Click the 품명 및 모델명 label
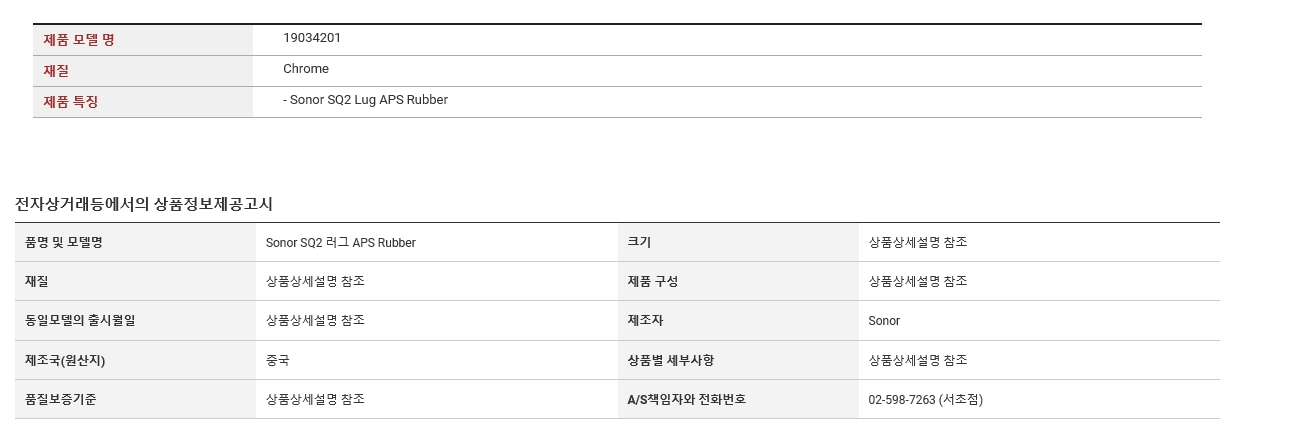The image size is (1306, 439). coord(64,242)
